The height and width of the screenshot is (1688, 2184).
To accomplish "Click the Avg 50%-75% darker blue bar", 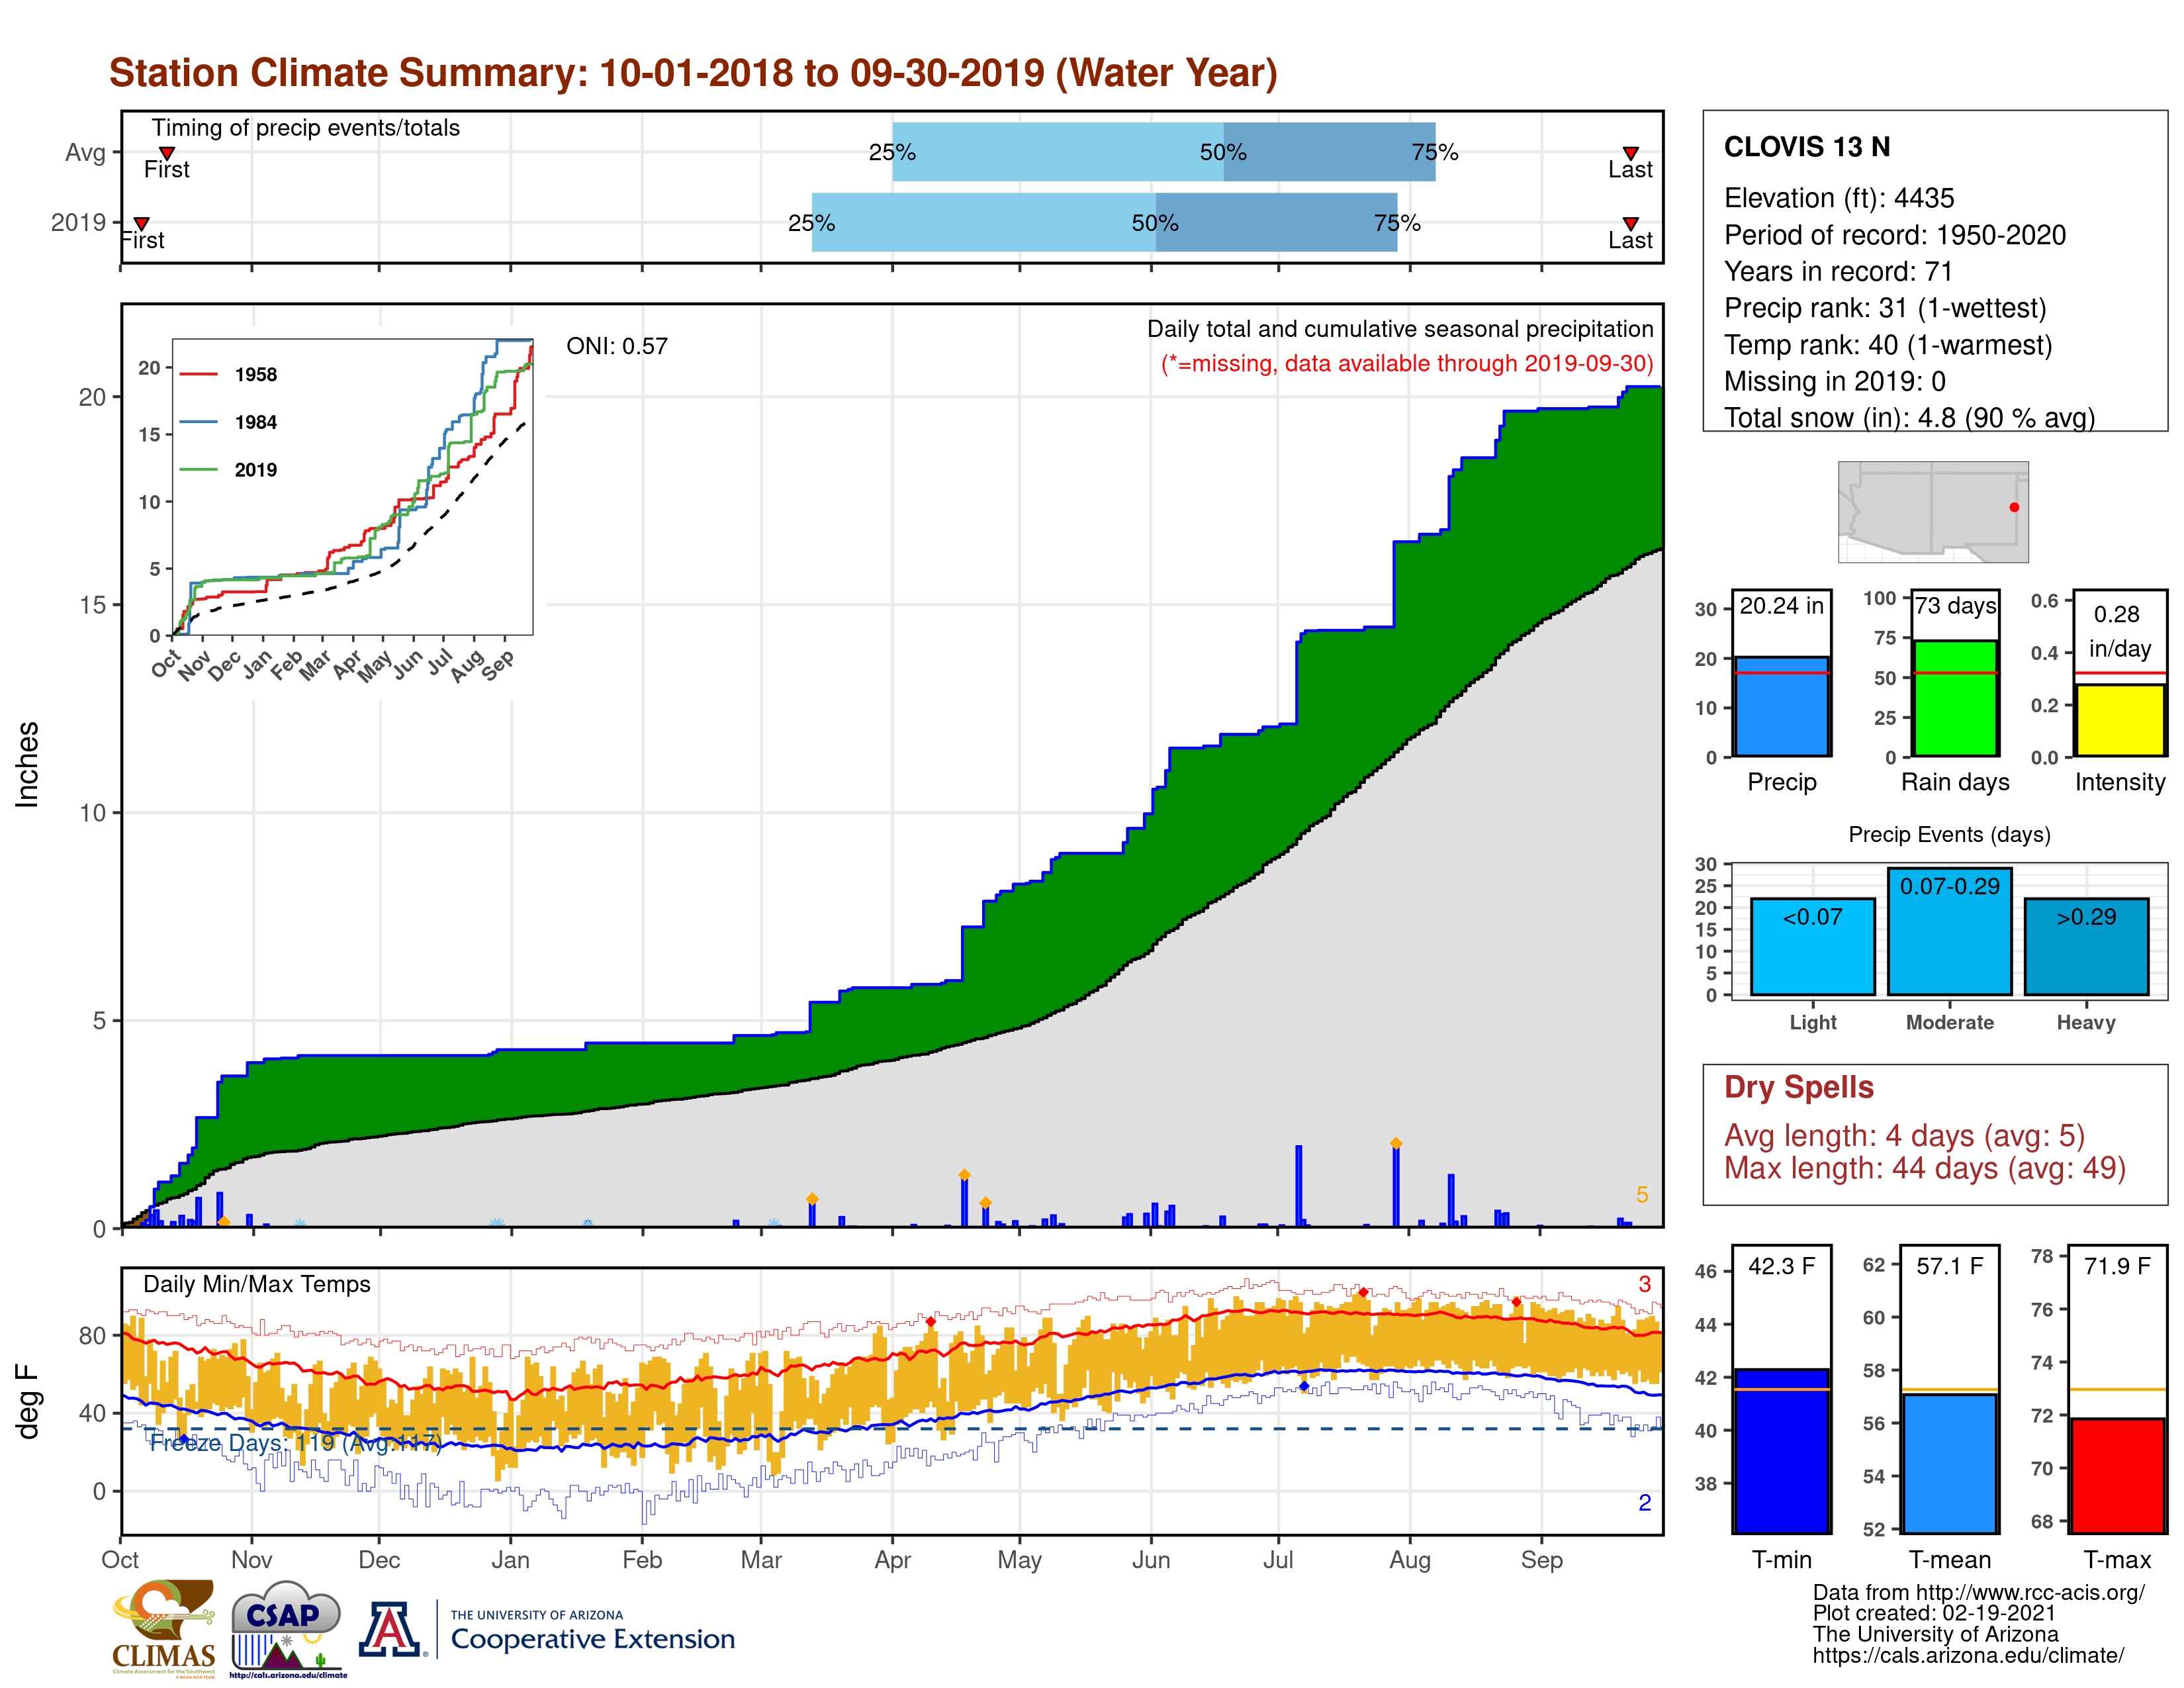I will click(x=1329, y=152).
